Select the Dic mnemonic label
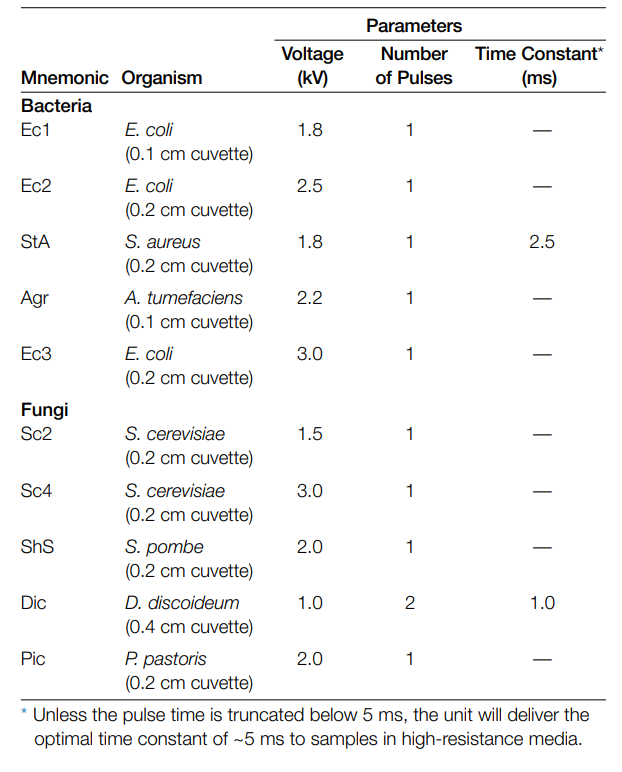 [x=34, y=603]
